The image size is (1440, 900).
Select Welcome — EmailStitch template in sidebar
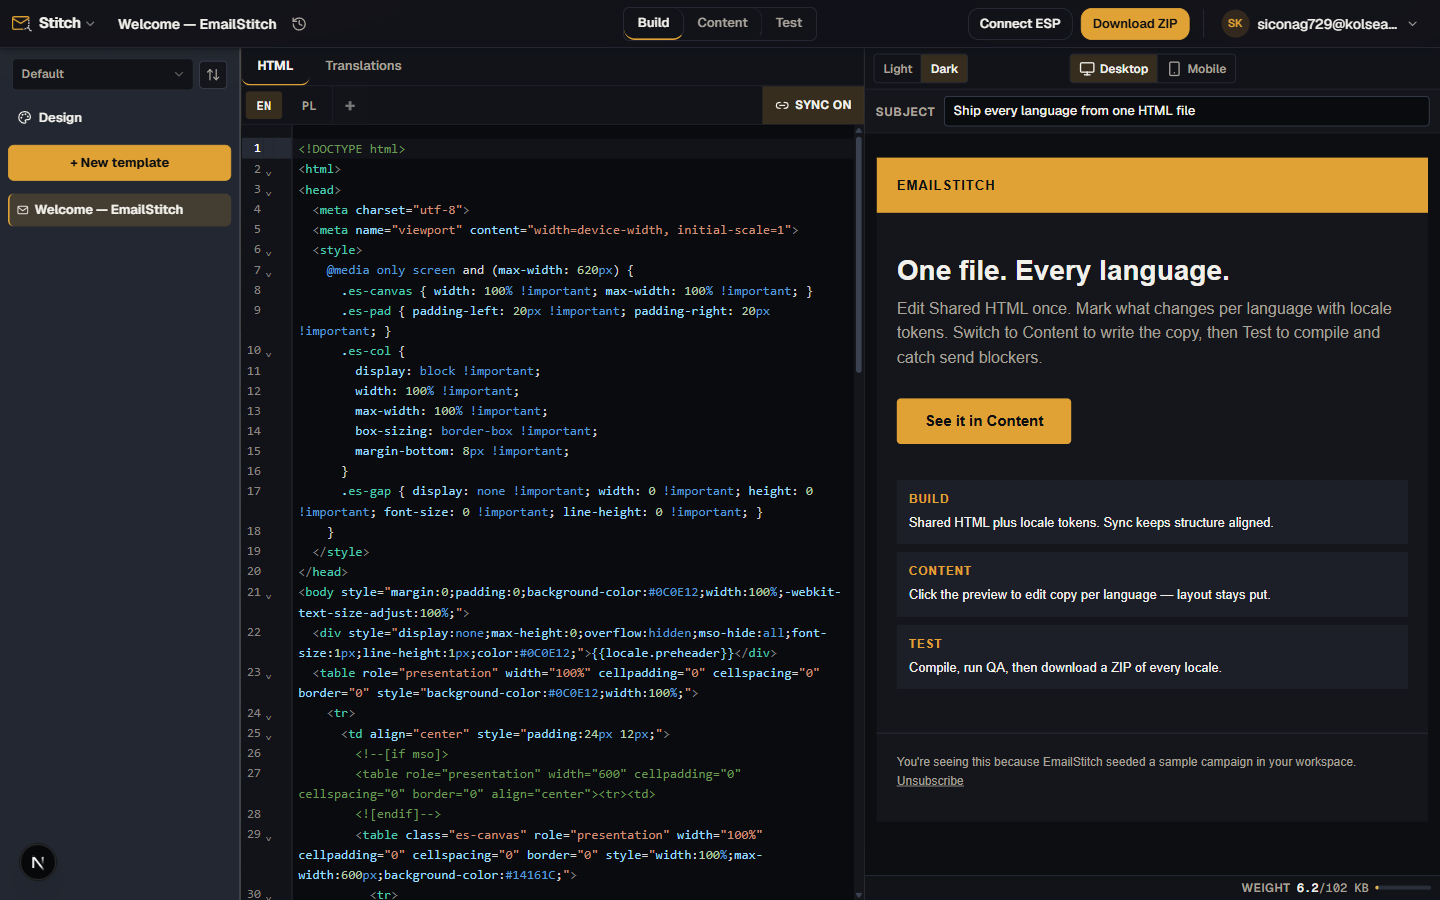(x=119, y=210)
